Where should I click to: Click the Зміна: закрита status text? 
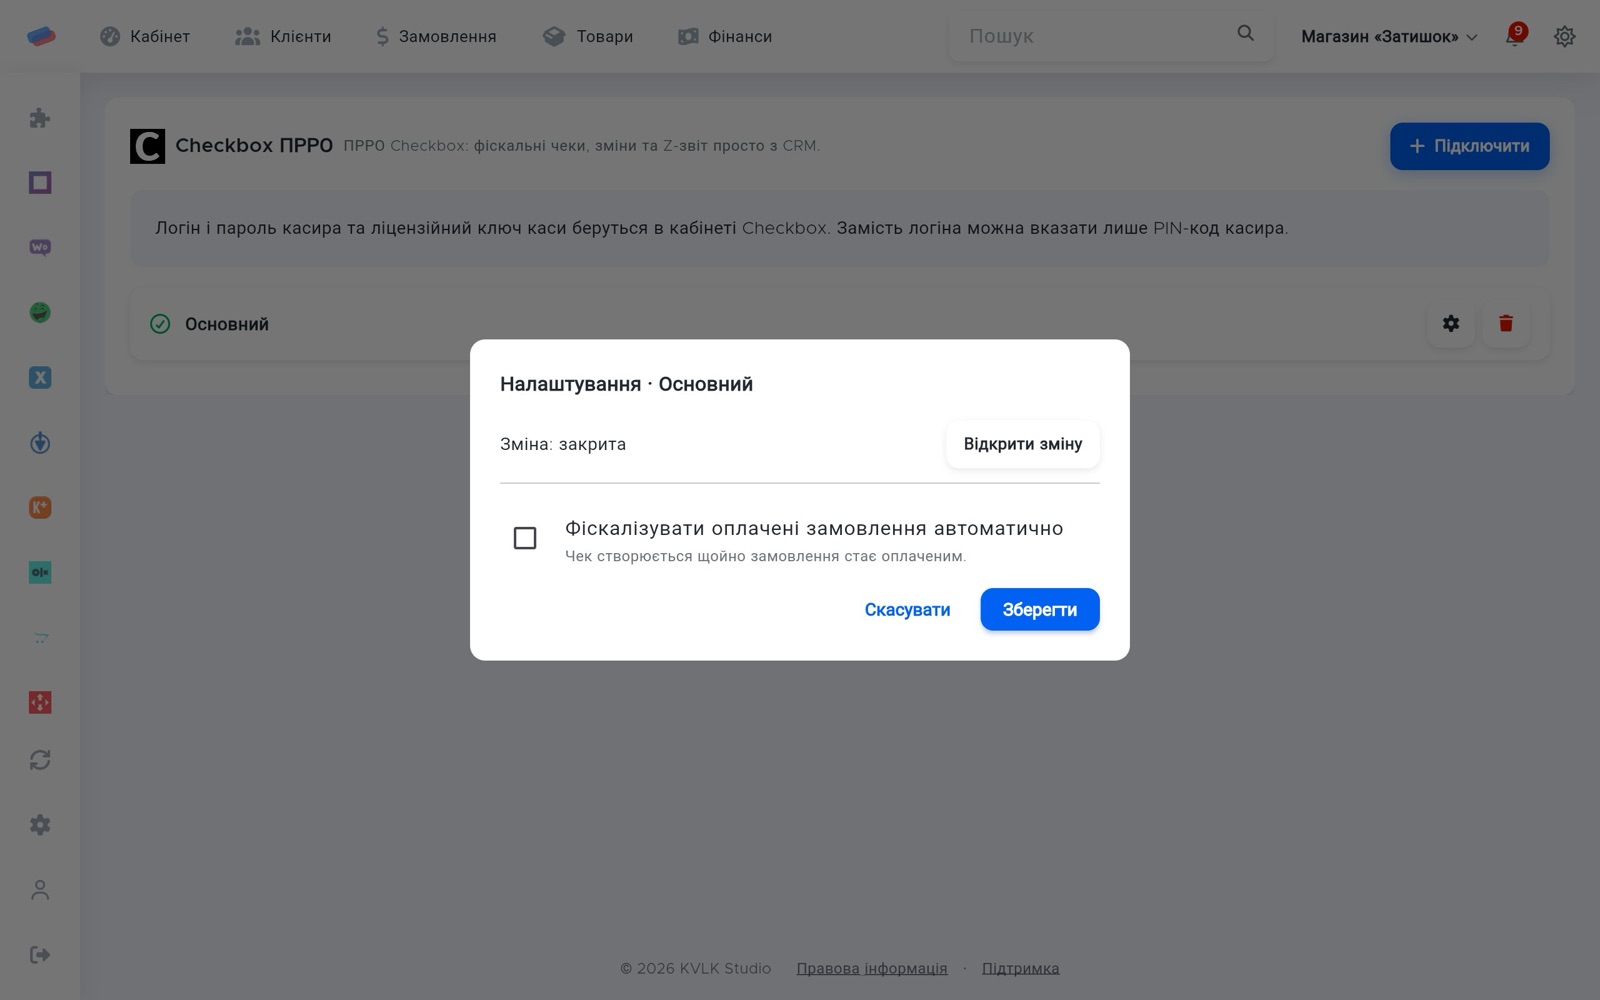point(563,444)
